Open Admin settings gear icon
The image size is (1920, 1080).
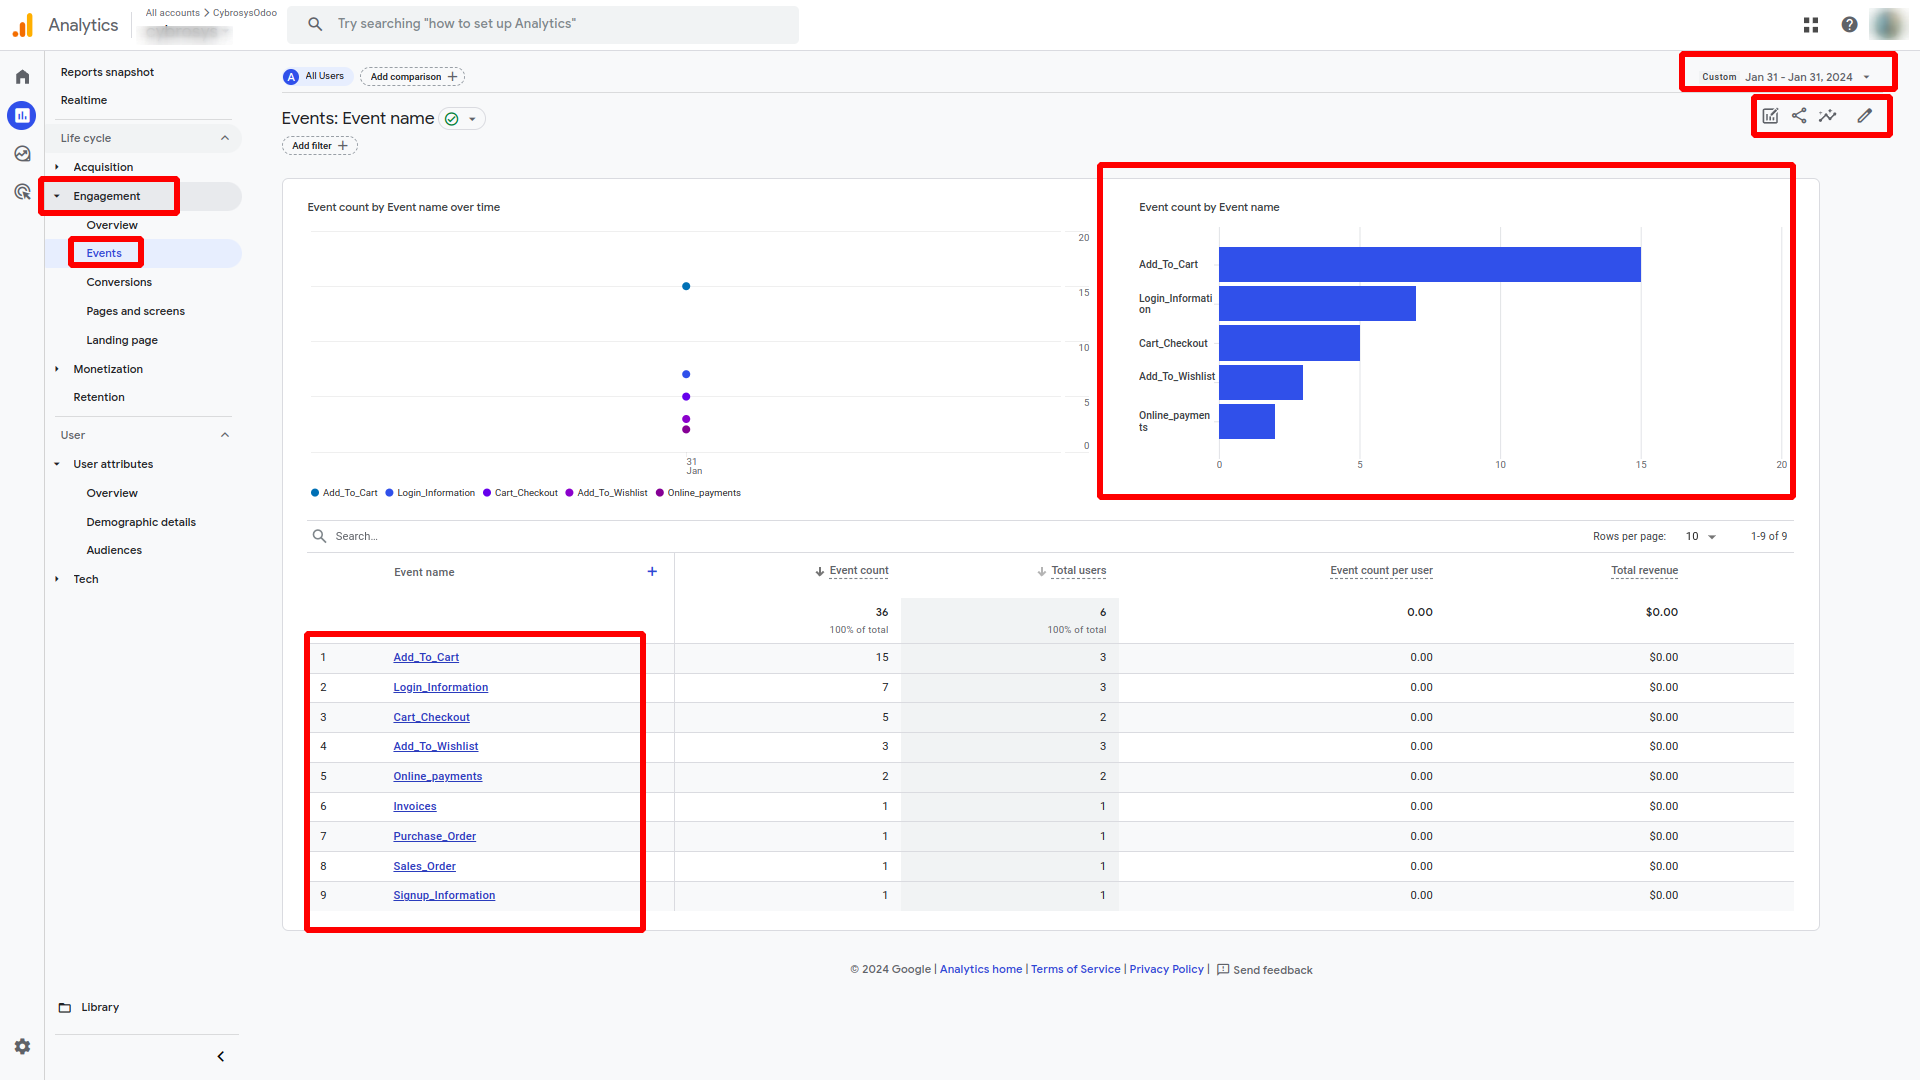pyautogui.click(x=22, y=1046)
